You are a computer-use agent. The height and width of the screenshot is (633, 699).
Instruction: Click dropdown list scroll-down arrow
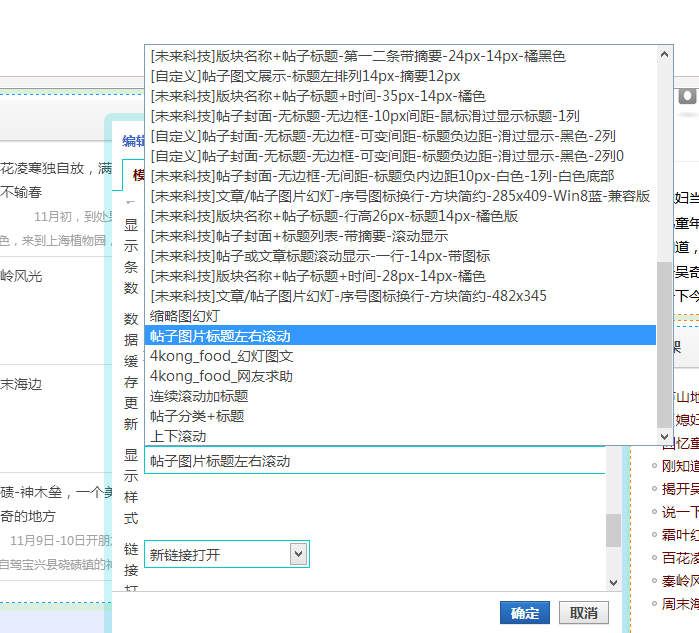(664, 436)
